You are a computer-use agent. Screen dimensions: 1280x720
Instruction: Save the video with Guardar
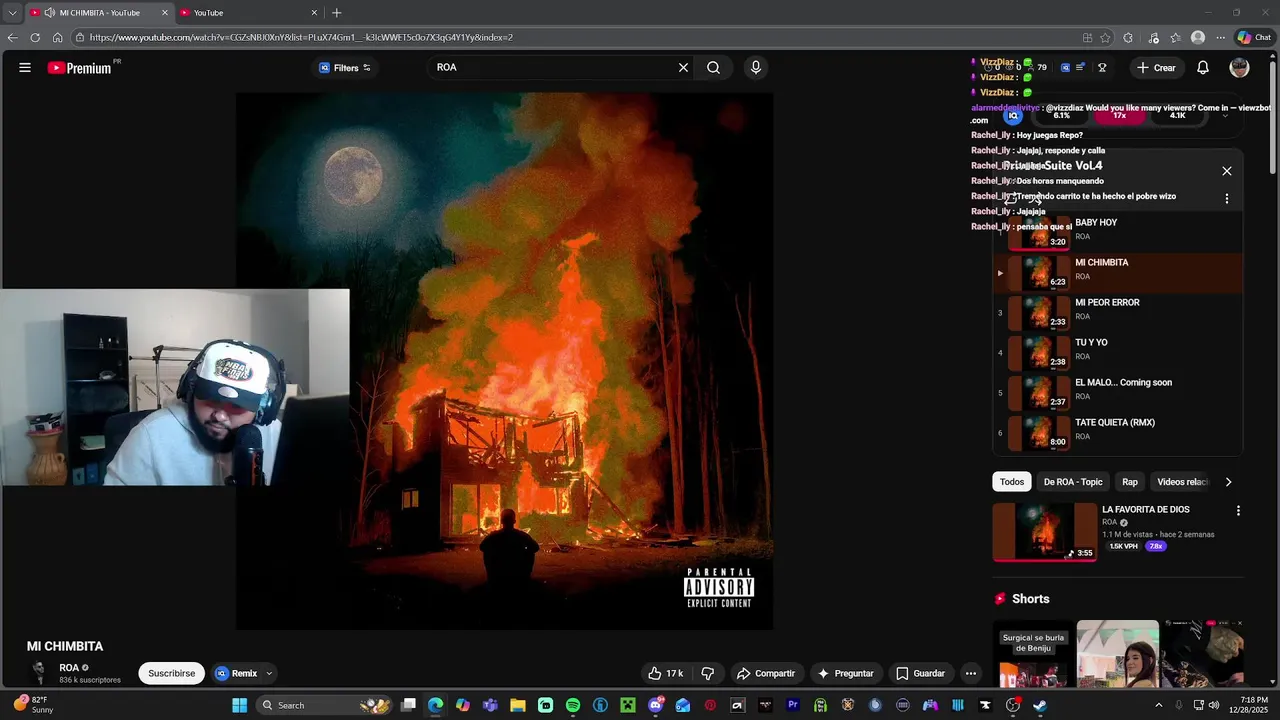coord(921,674)
